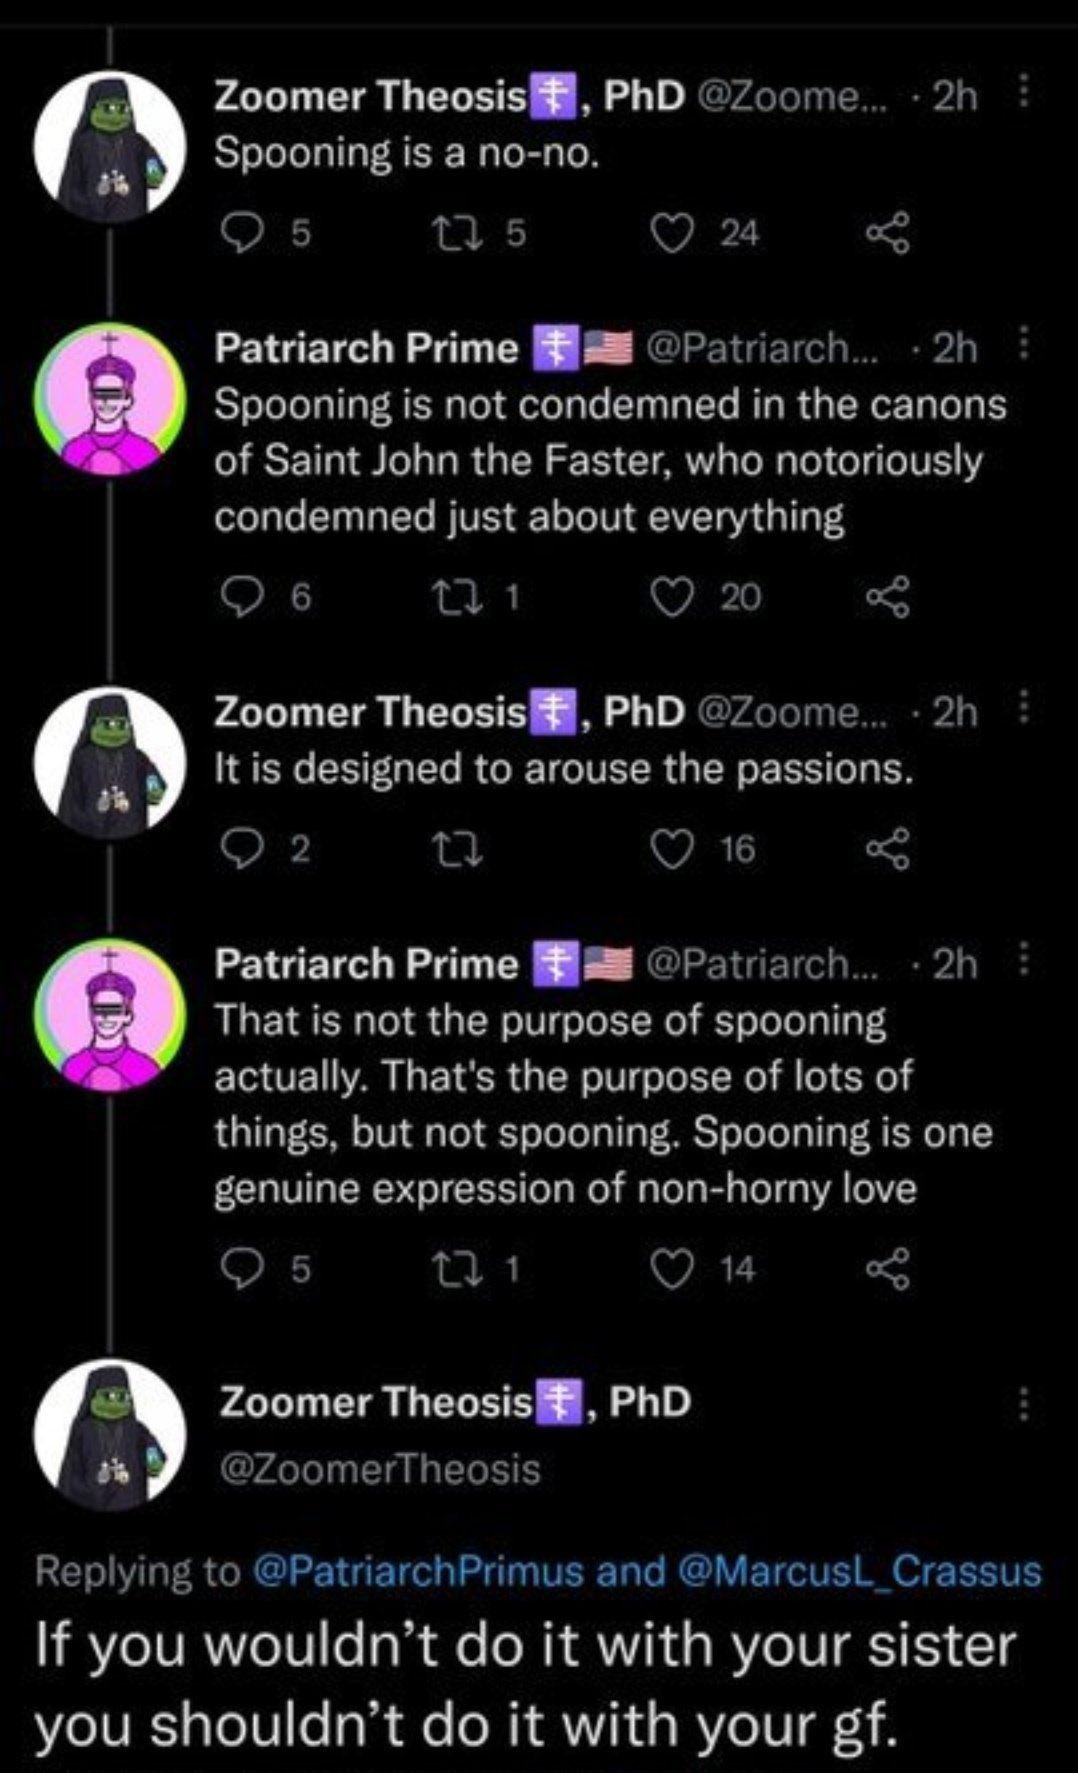The image size is (1078, 1773).
Task: Open more options on the first tweet
Action: tap(1022, 93)
